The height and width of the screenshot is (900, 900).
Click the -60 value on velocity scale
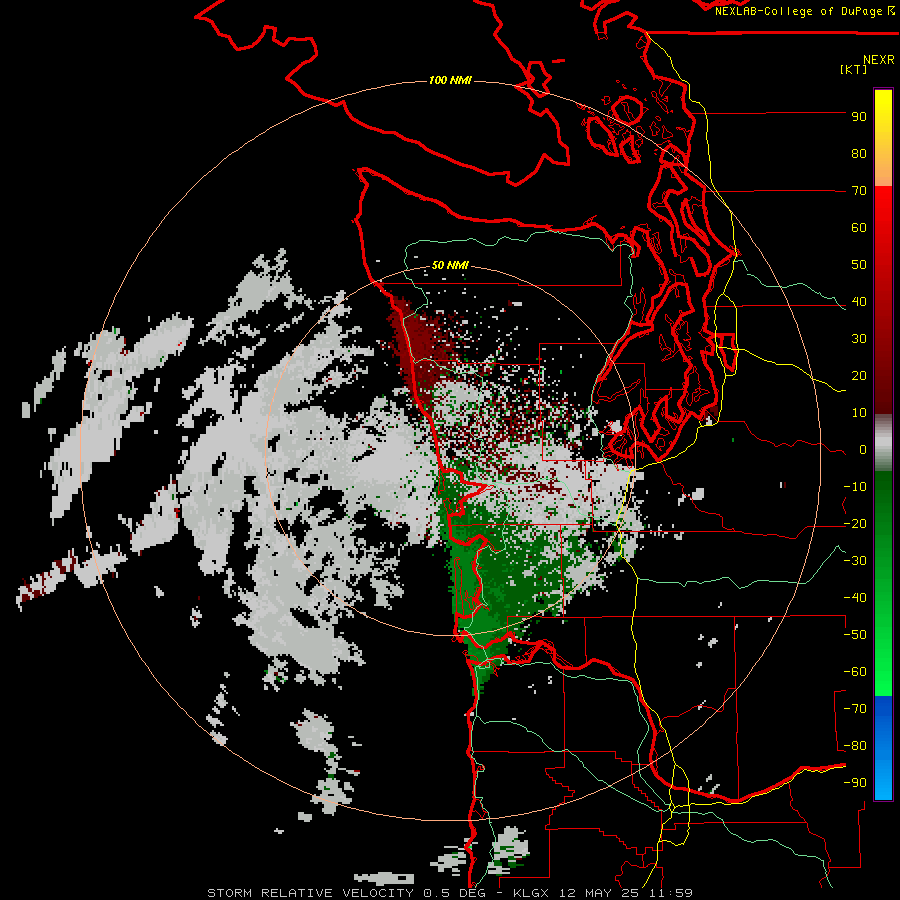[855, 672]
